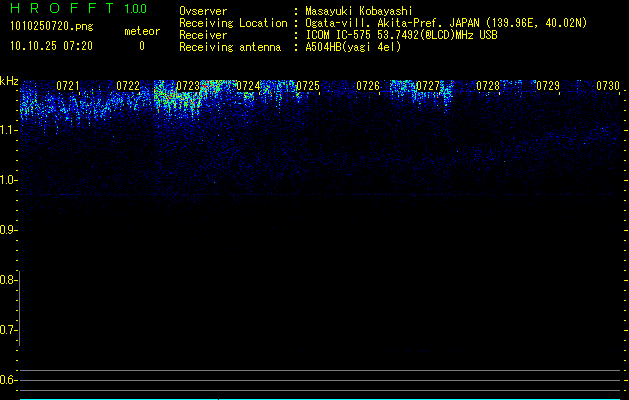629x400 pixels.
Task: Click the observer name Masayuki Kobayashi
Action: (x=359, y=11)
